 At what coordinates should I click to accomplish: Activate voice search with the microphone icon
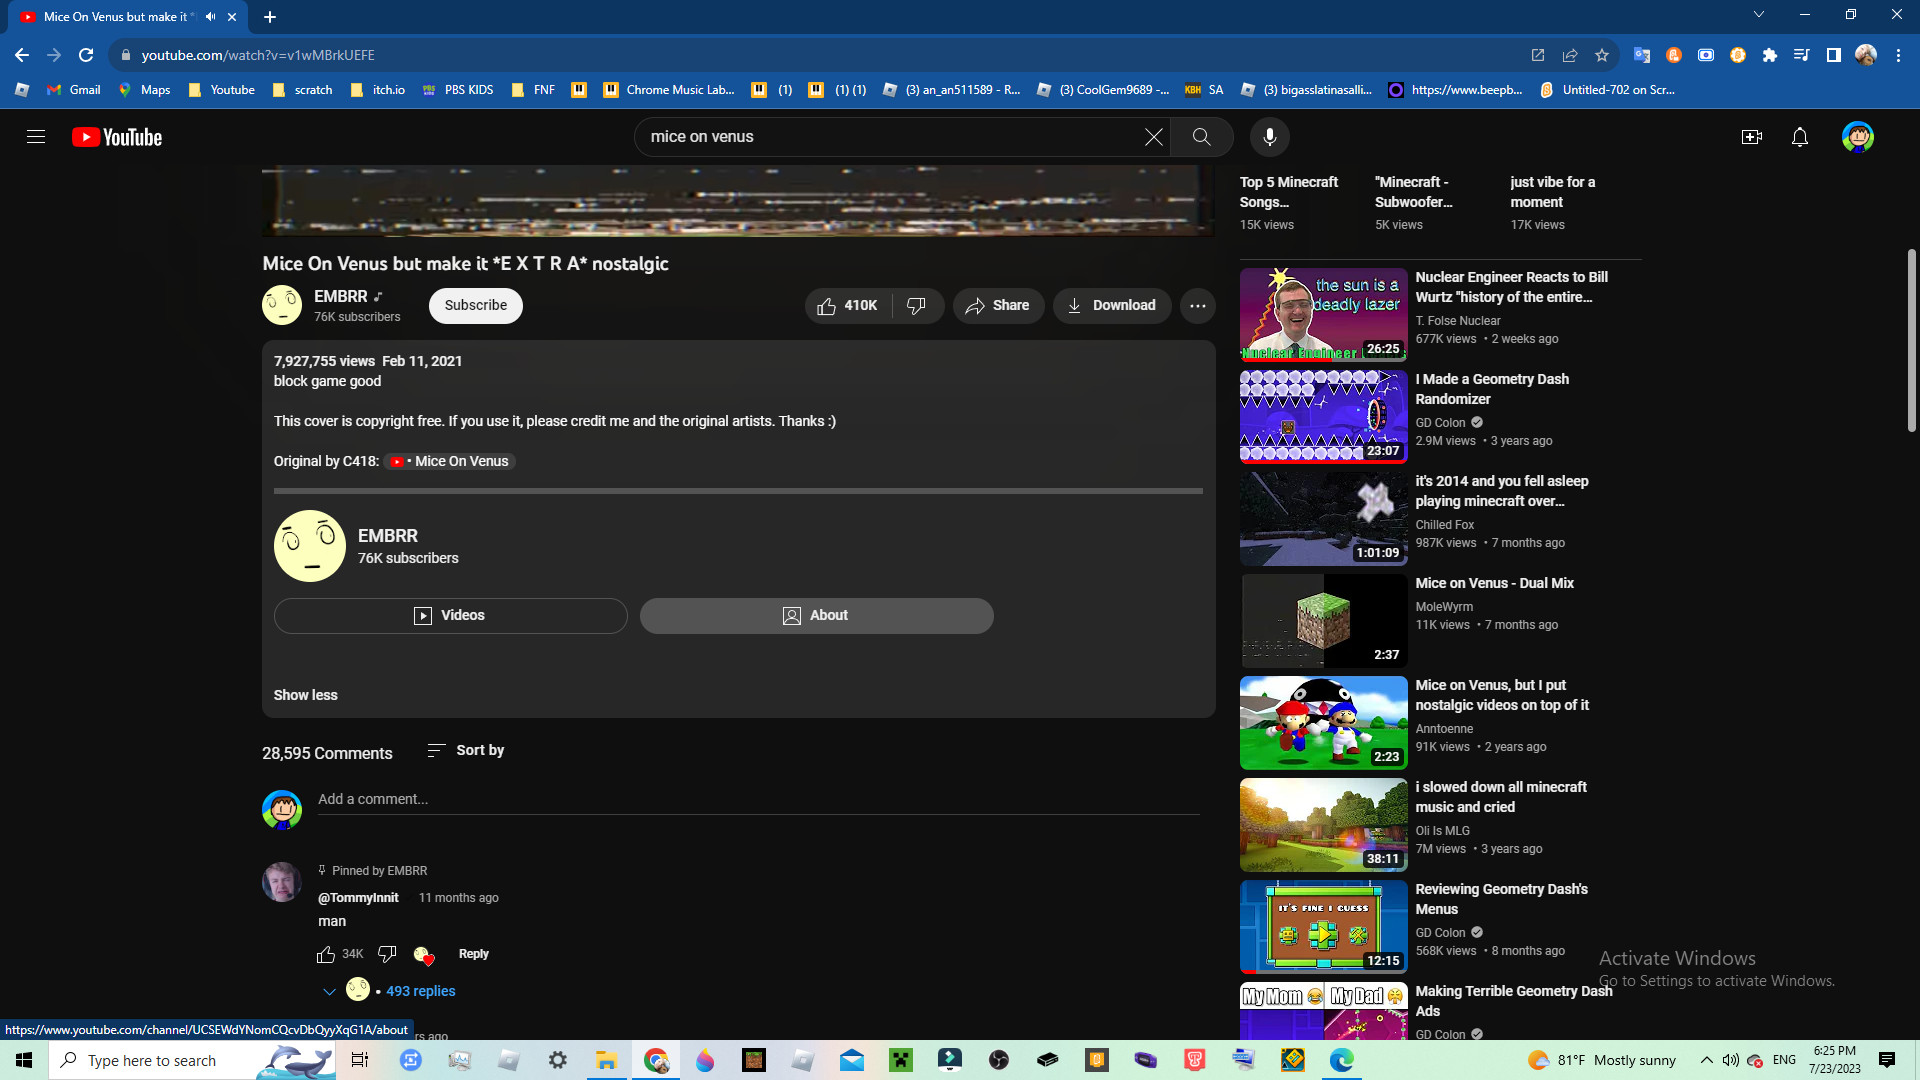(x=1269, y=137)
